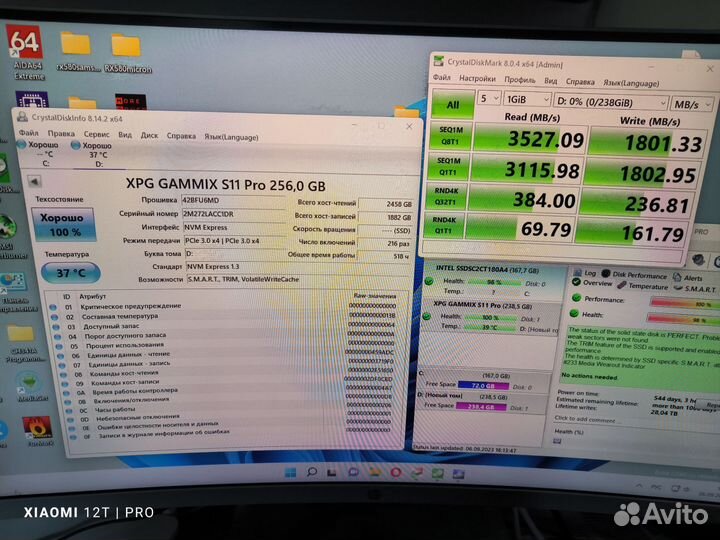The image size is (720, 540).
Task: Switch to S.M.A.R.T. tab
Action: pyautogui.click(x=694, y=288)
